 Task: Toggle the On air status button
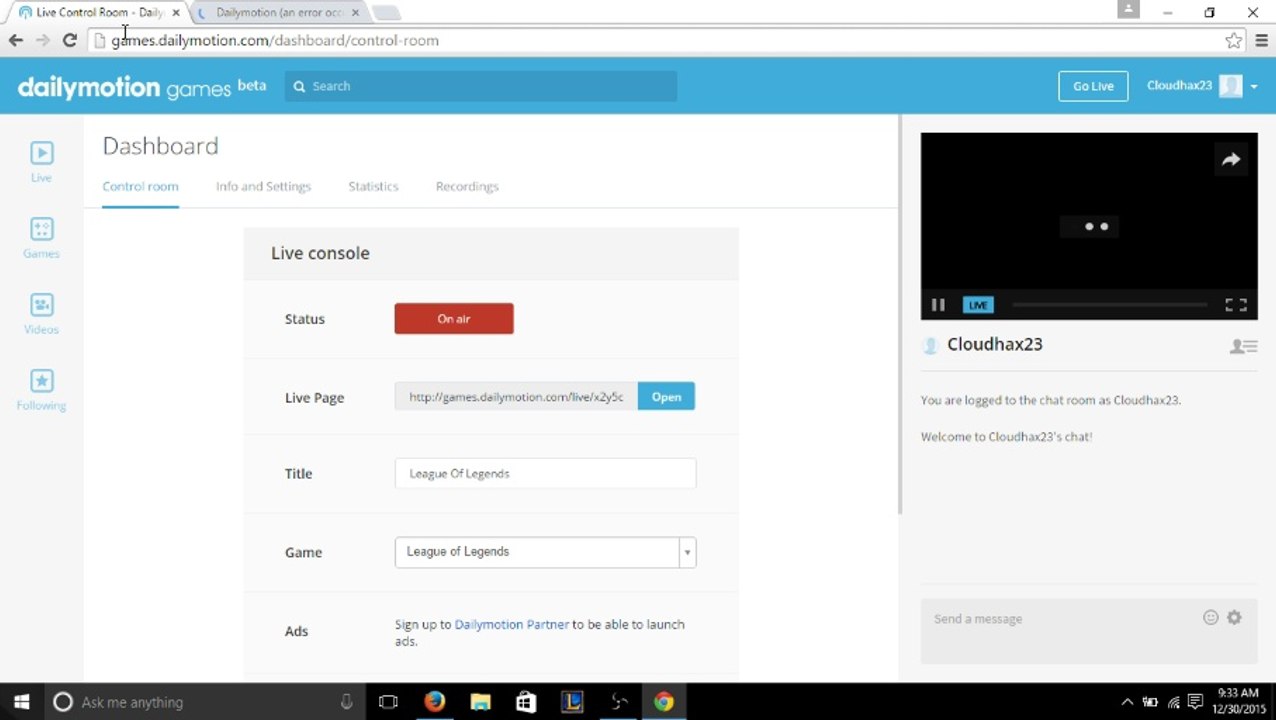pyautogui.click(x=454, y=319)
